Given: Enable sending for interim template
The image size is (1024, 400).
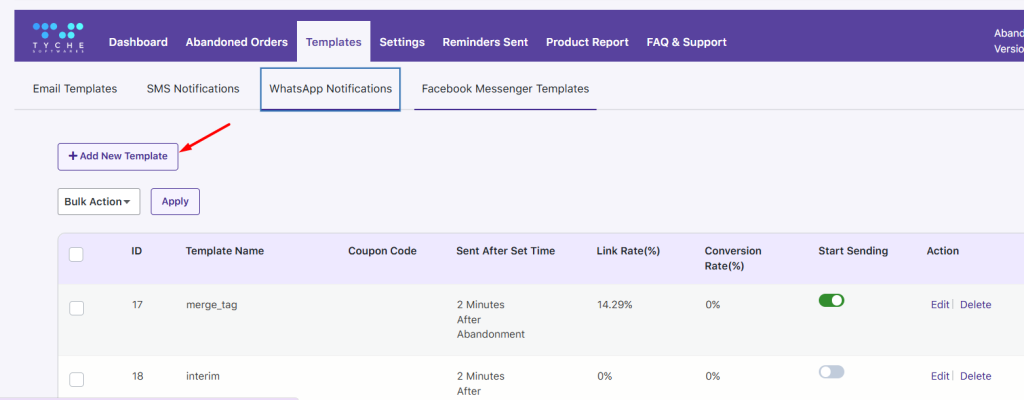Looking at the screenshot, I should point(831,372).
